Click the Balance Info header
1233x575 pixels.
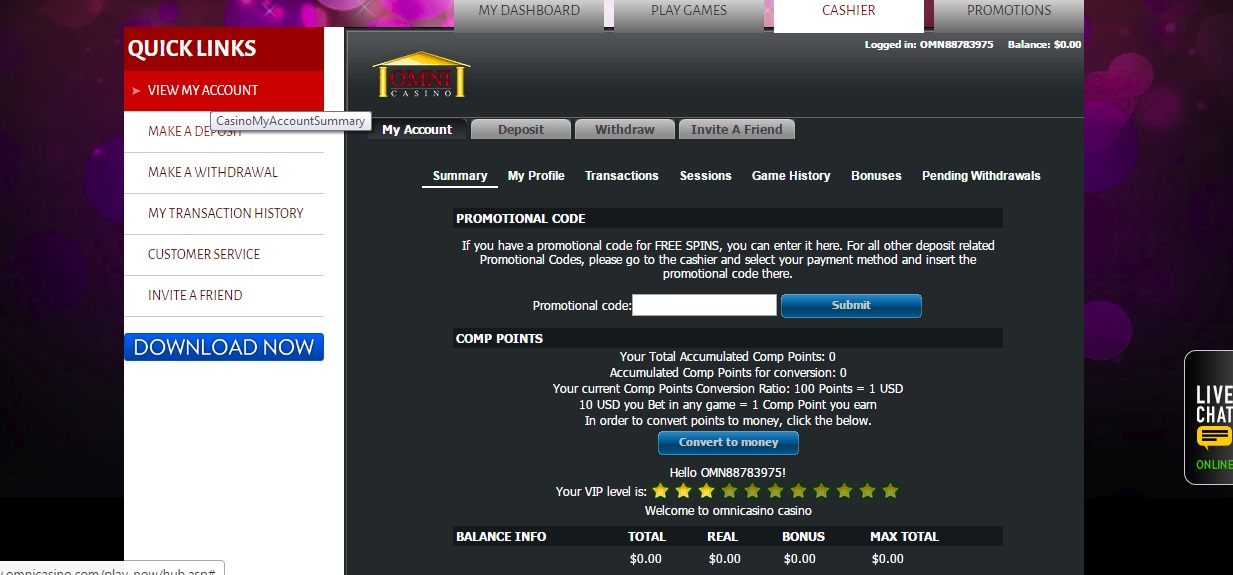tap(501, 537)
